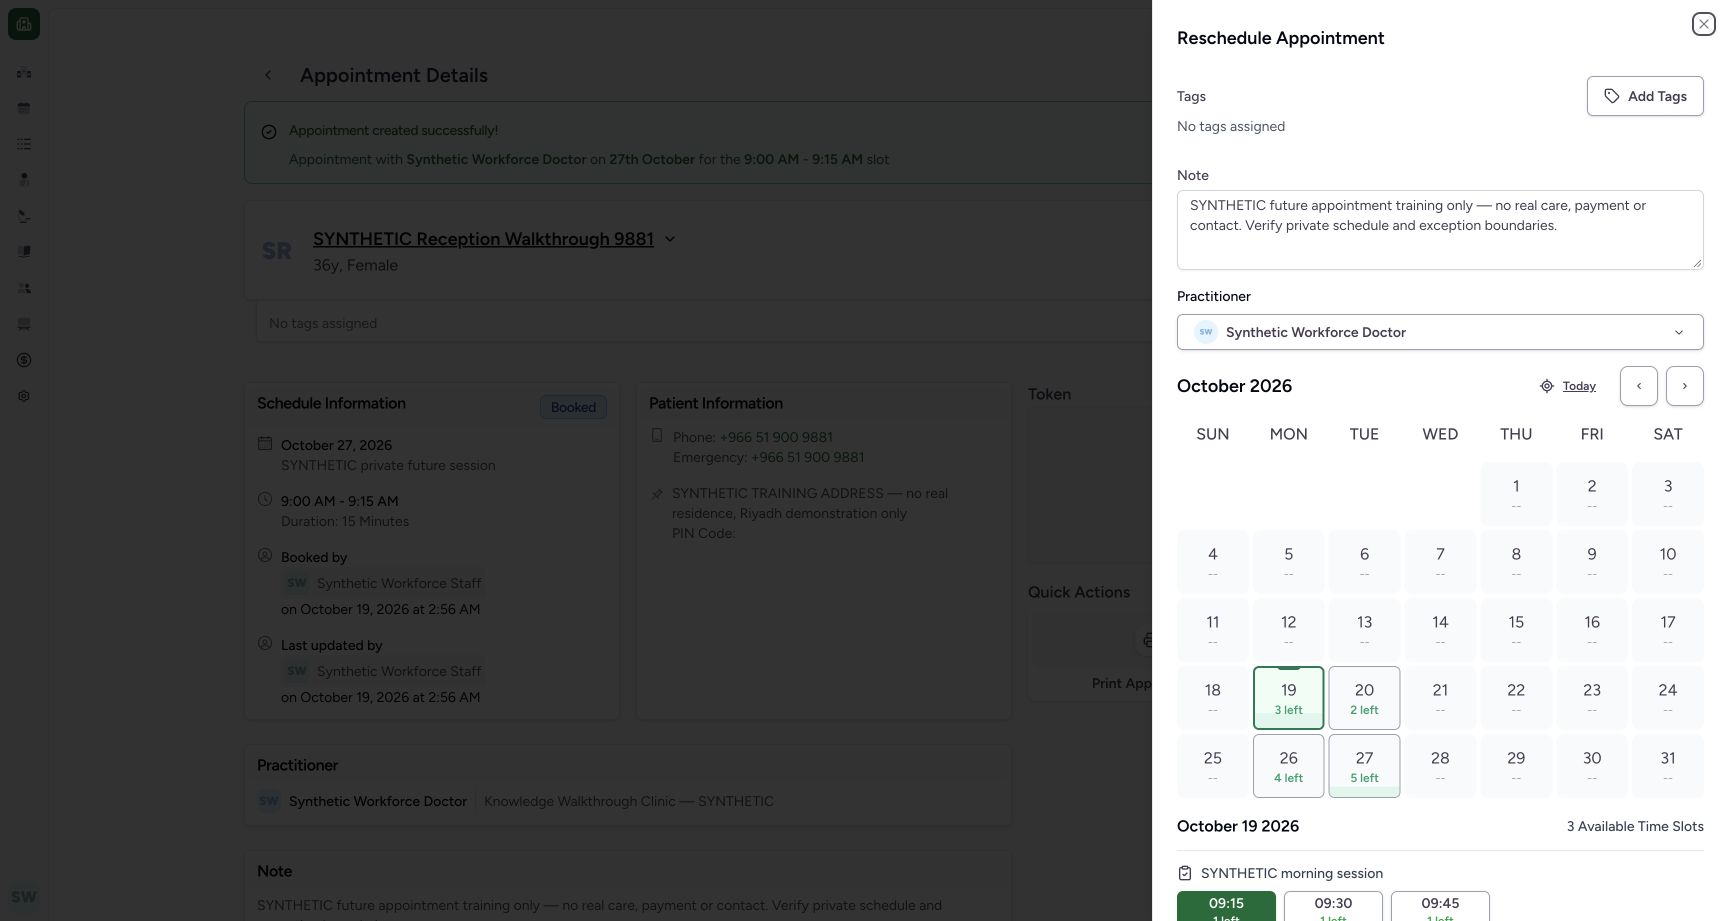This screenshot has height=921, width=1728.
Task: Click the 'October 2026' month heading
Action: pyautogui.click(x=1234, y=386)
